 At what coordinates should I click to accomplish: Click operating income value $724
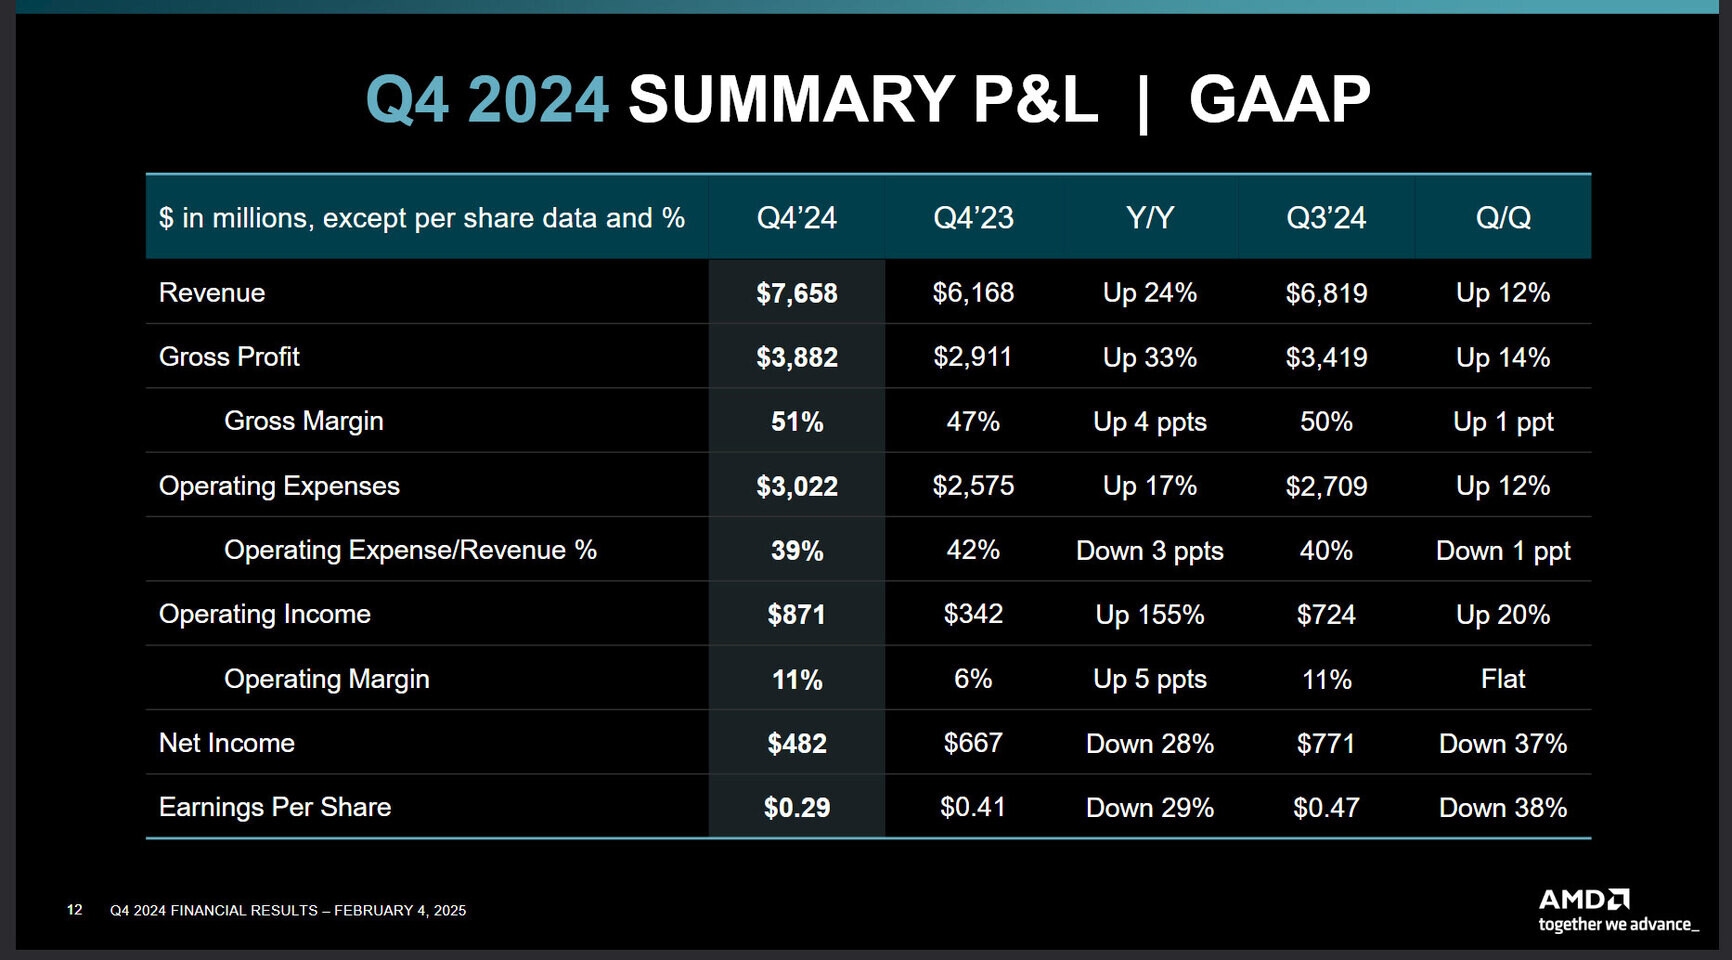pos(1326,614)
